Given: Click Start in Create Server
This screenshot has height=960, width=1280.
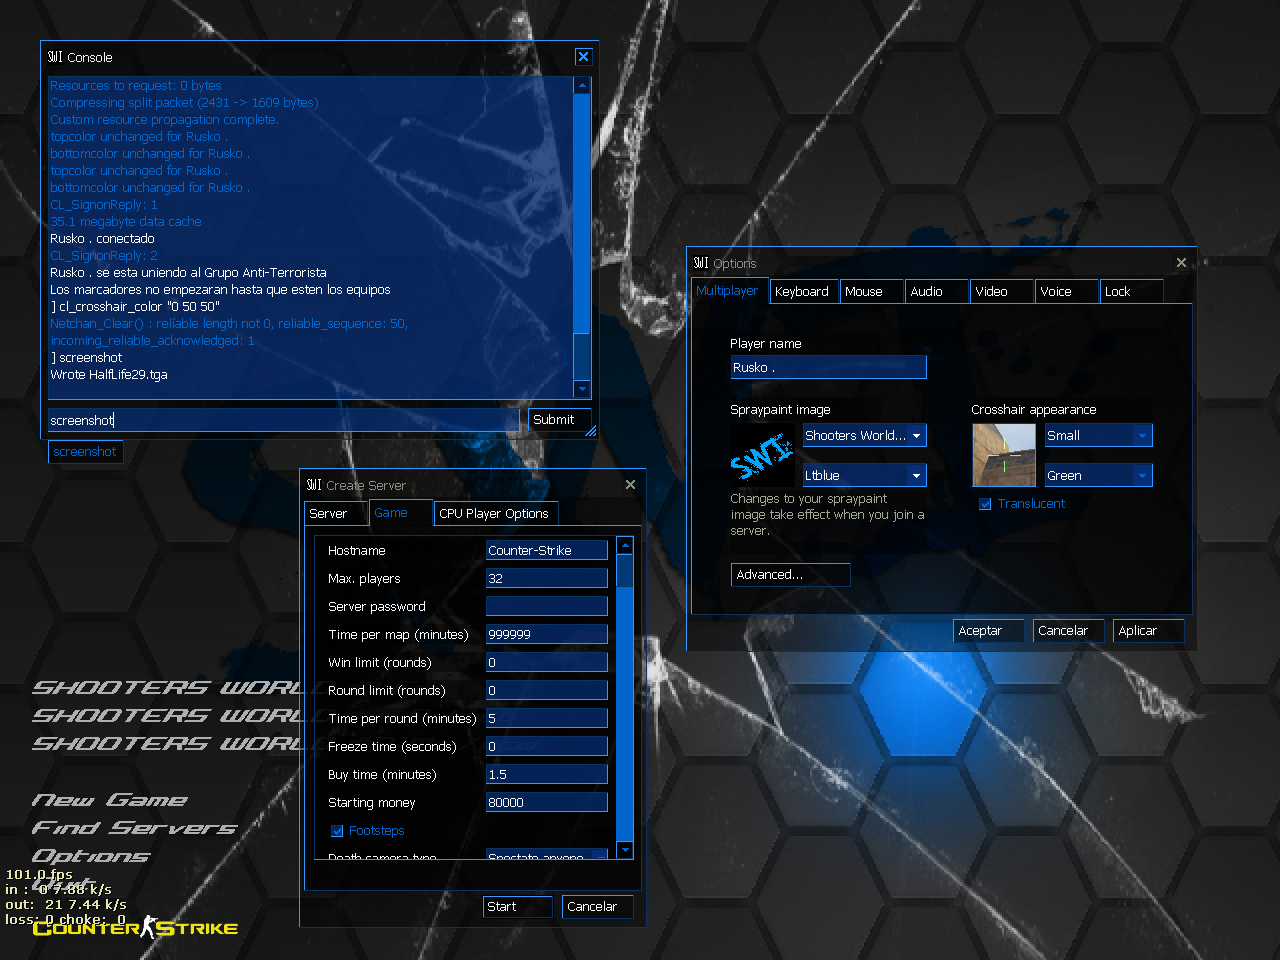Looking at the screenshot, I should point(517,907).
